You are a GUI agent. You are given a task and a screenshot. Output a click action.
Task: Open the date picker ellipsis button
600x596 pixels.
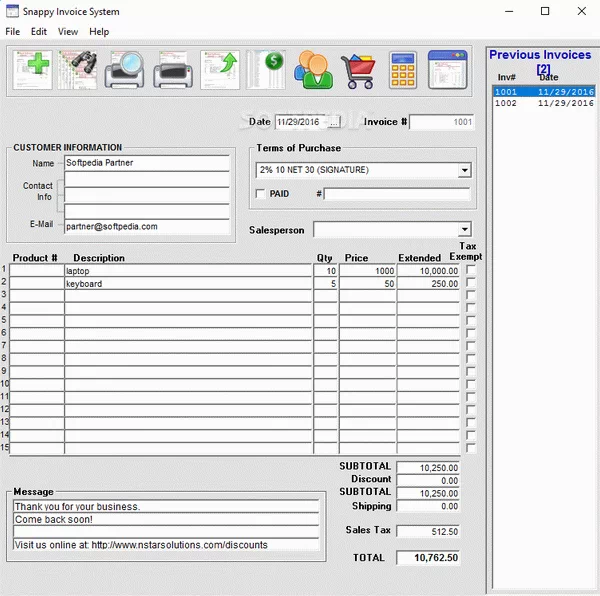coord(334,122)
